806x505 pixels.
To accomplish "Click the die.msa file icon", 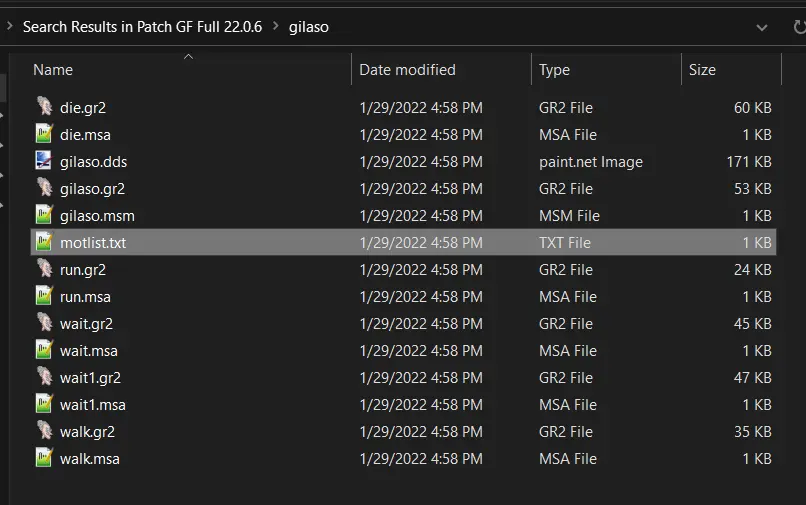I will [x=44, y=134].
